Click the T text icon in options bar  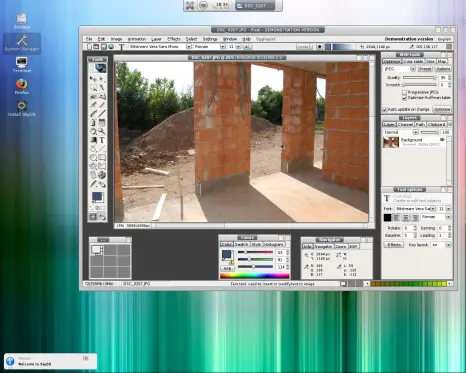coord(122,47)
